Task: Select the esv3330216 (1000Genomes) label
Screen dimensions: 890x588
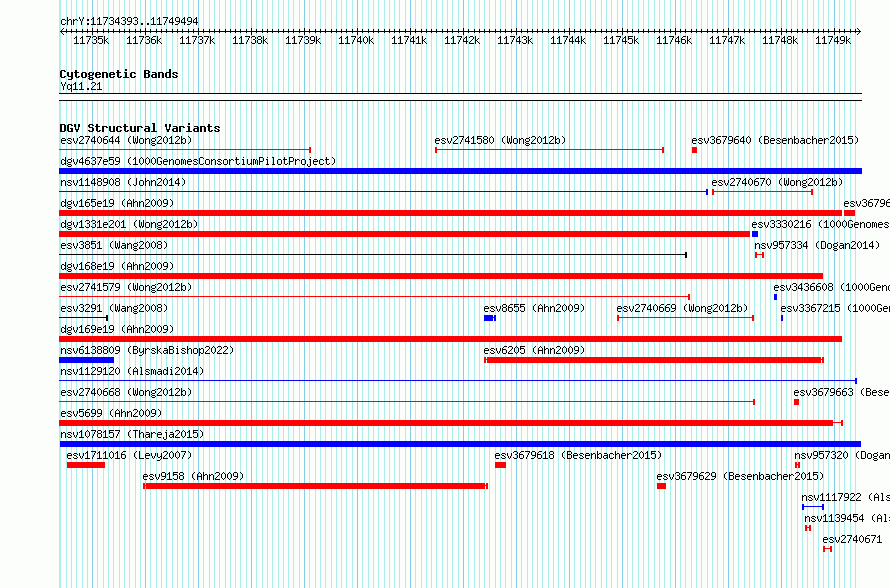Action: coord(820,224)
